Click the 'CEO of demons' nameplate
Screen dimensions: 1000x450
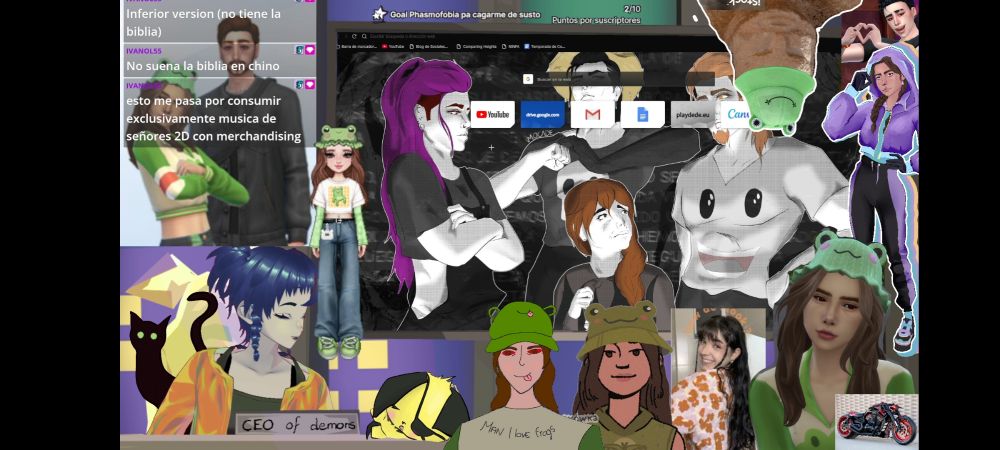click(298, 426)
